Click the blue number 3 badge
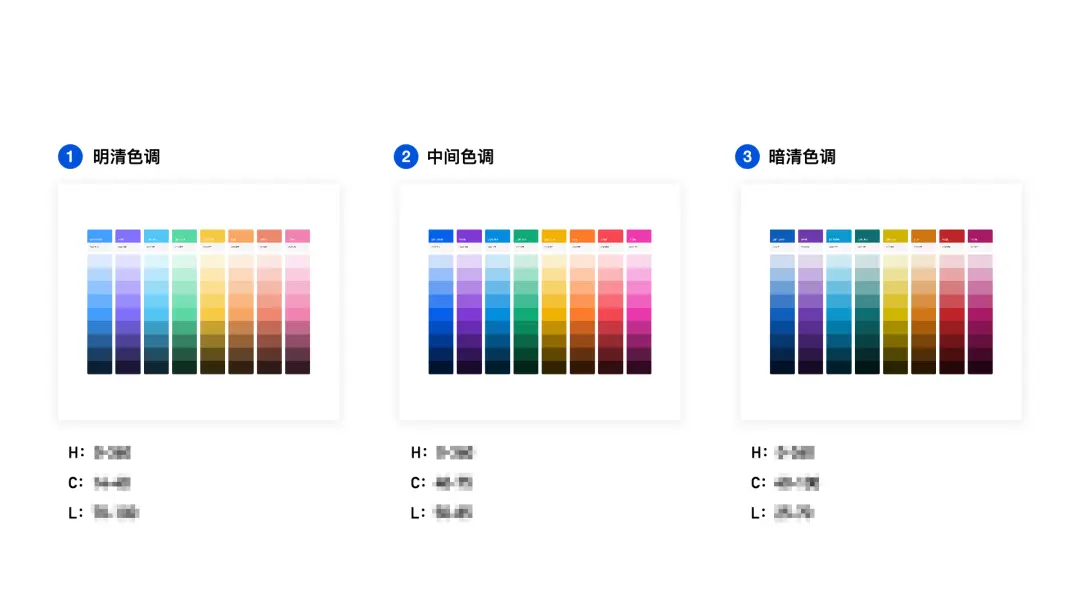1080x608 pixels. click(x=747, y=156)
